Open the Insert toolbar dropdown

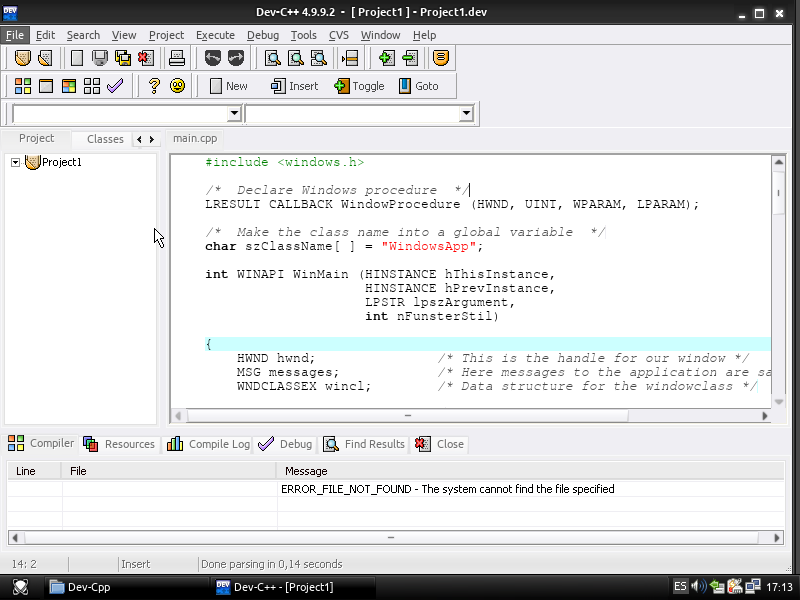(x=294, y=86)
